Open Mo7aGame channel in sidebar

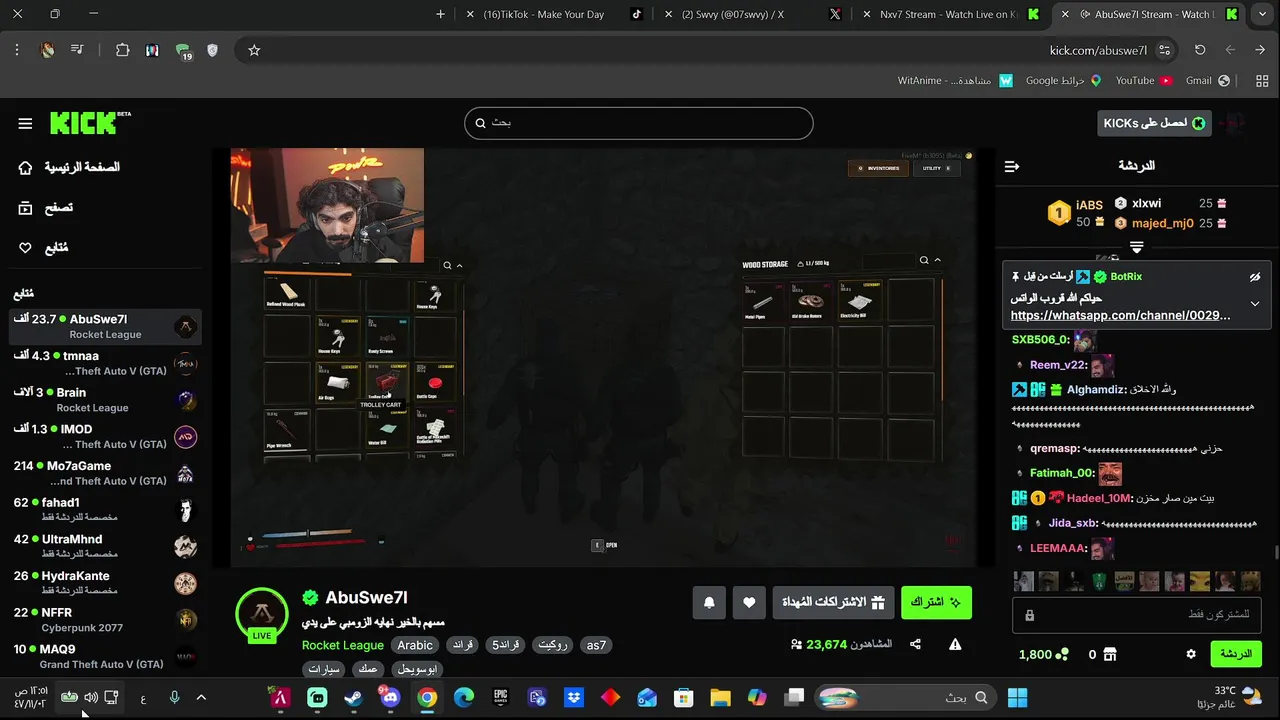pos(105,473)
